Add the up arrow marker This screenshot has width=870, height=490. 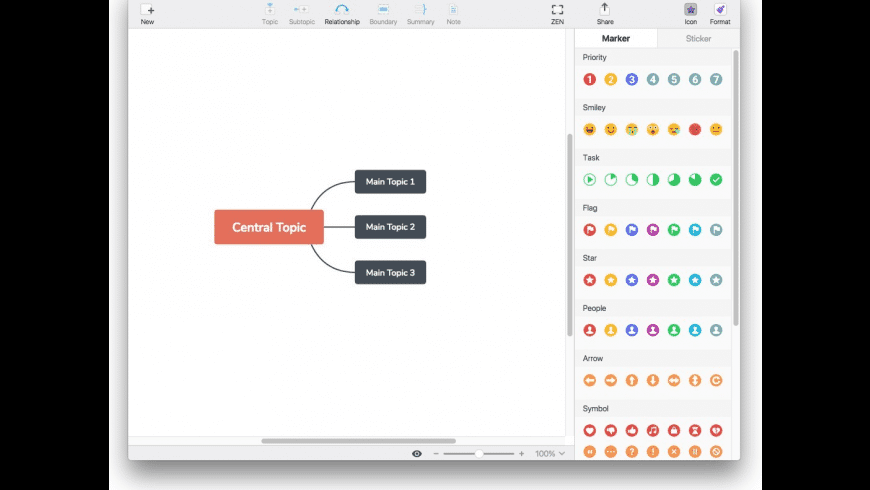click(631, 380)
